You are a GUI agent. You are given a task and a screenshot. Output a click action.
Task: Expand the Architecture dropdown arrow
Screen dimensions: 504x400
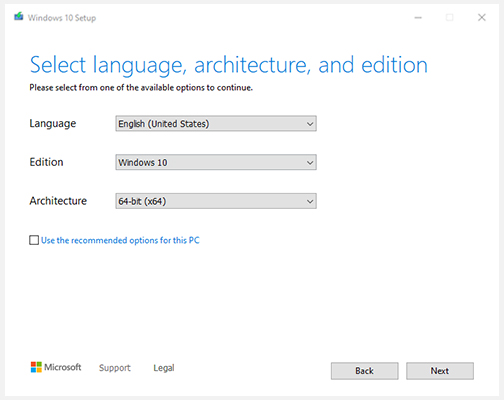pos(310,201)
